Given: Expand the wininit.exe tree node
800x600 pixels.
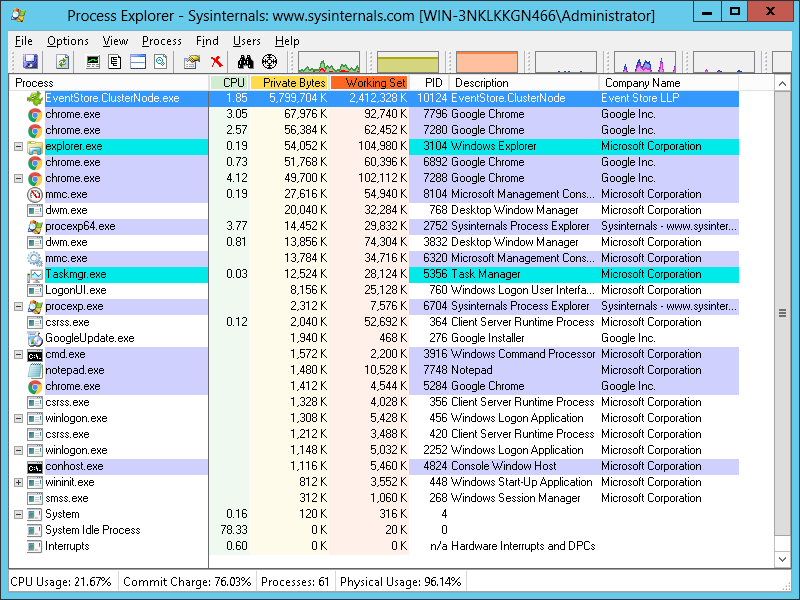Looking at the screenshot, I should click(18, 483).
